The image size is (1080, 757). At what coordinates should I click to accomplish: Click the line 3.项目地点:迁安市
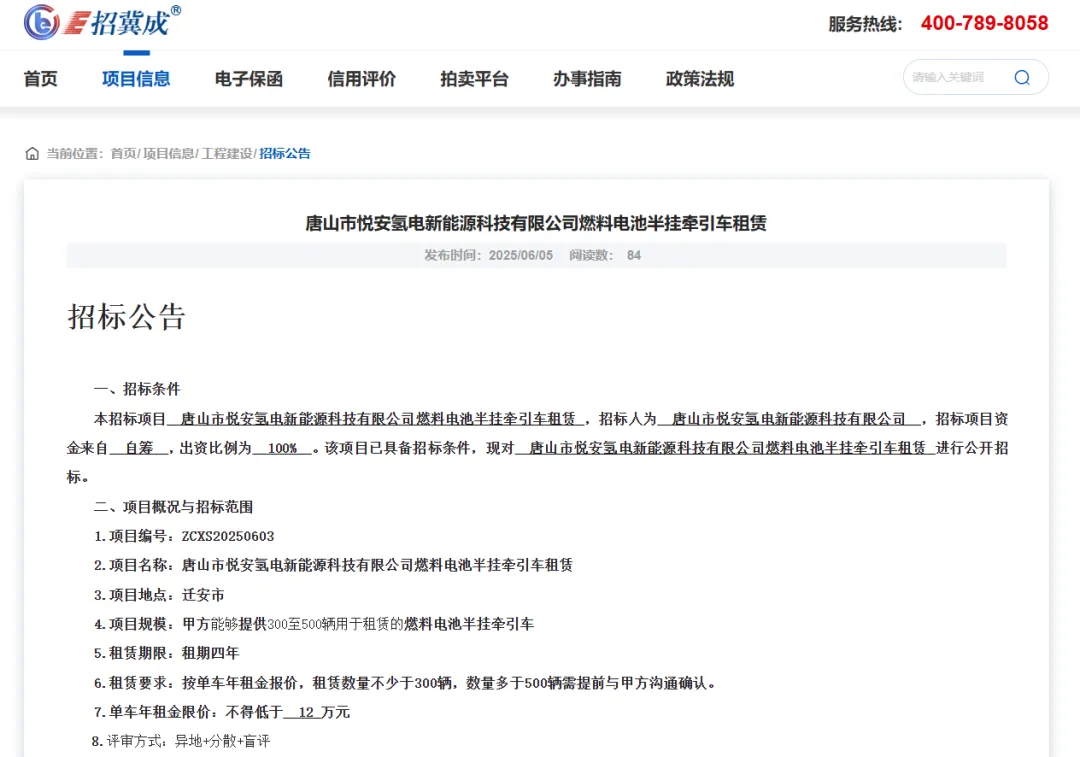point(159,595)
